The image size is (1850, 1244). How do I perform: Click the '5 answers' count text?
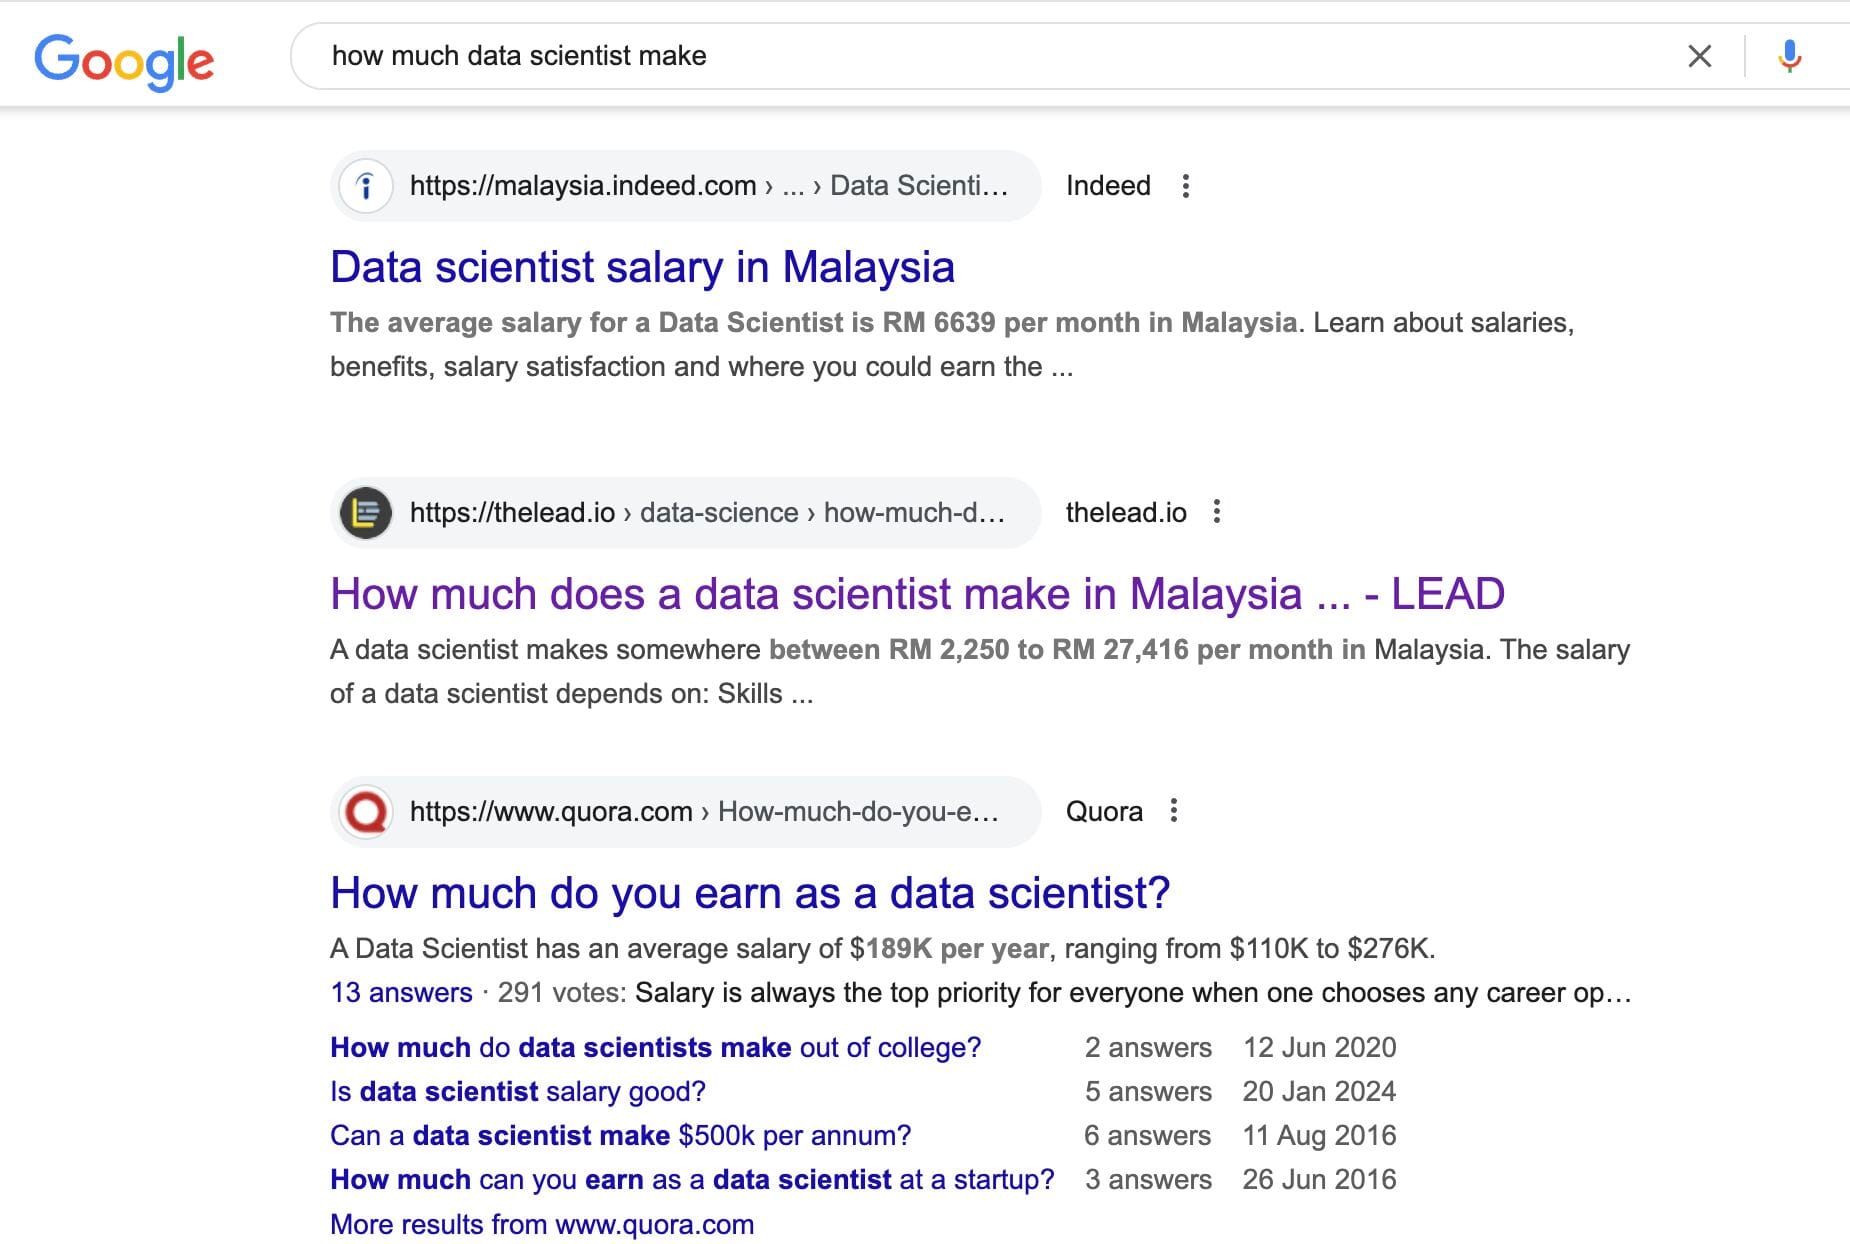[x=1148, y=1092]
